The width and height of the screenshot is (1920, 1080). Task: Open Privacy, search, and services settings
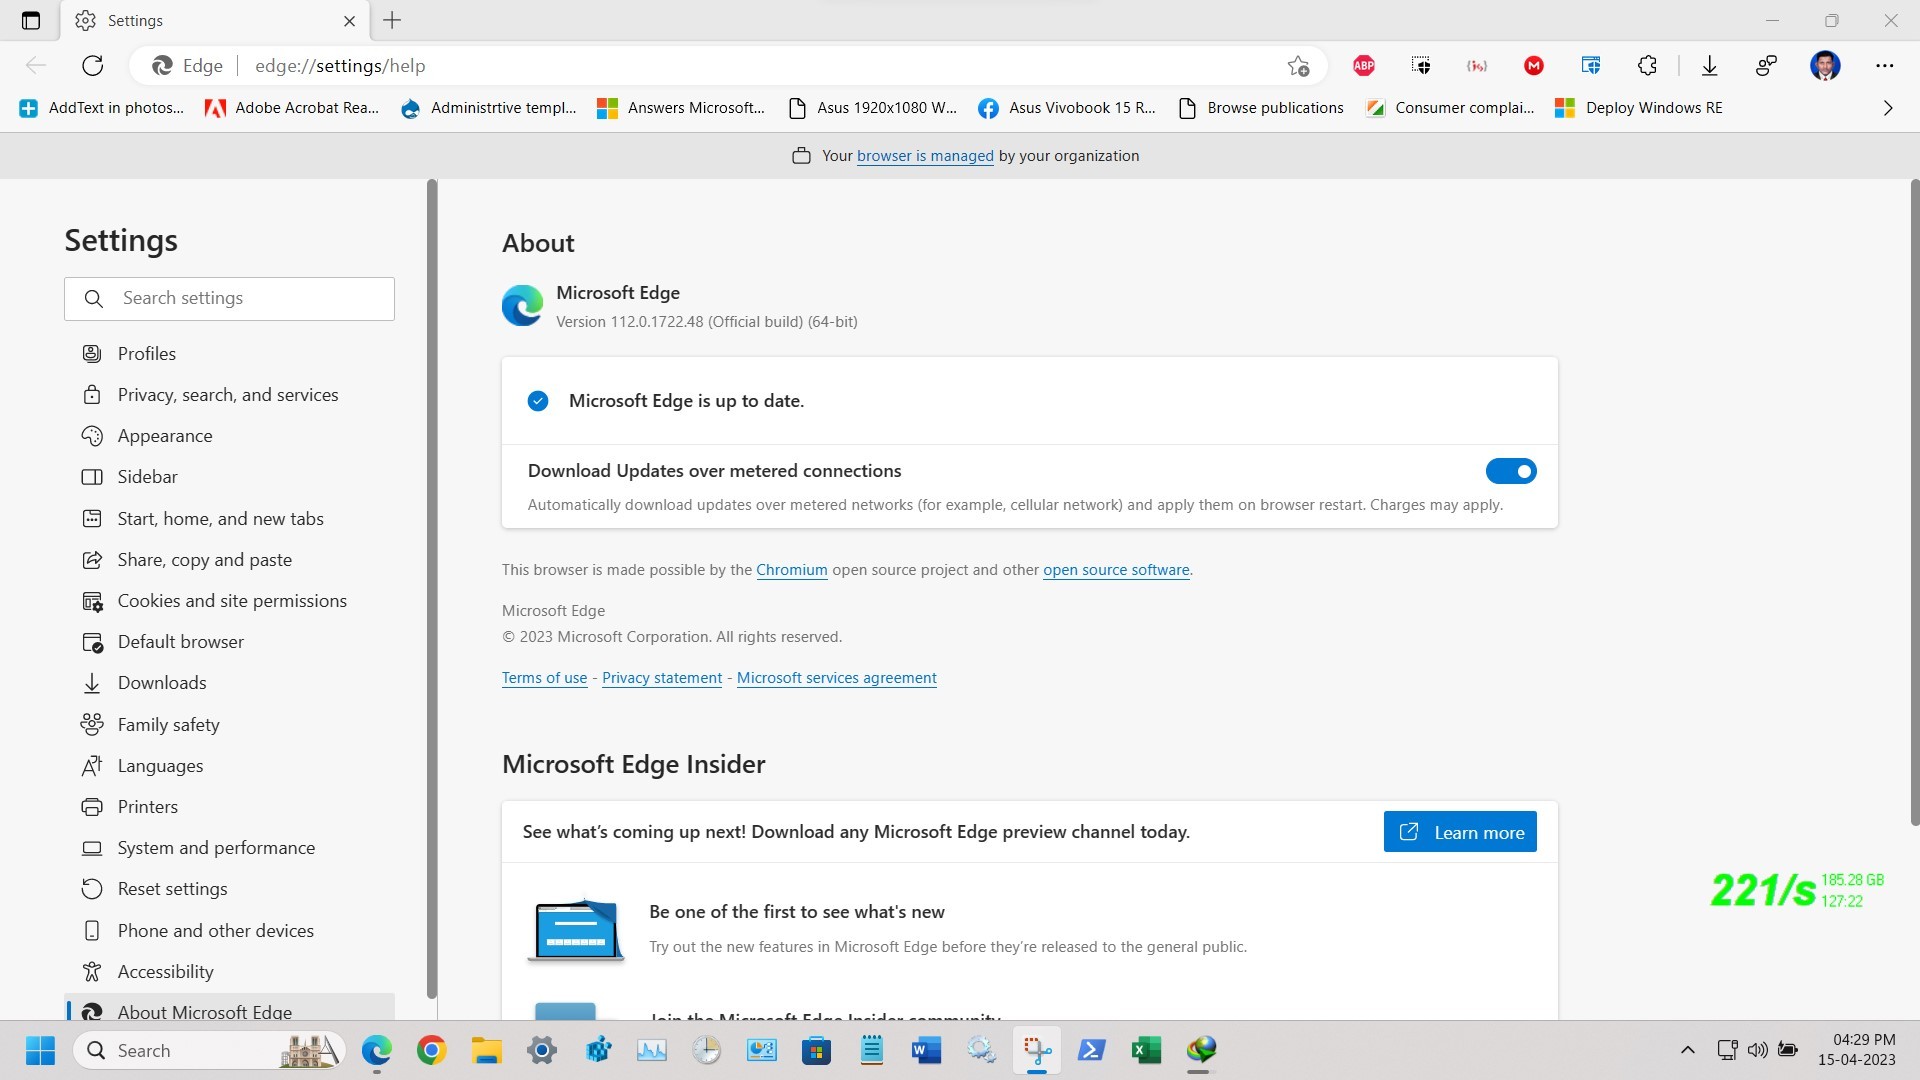pos(227,395)
